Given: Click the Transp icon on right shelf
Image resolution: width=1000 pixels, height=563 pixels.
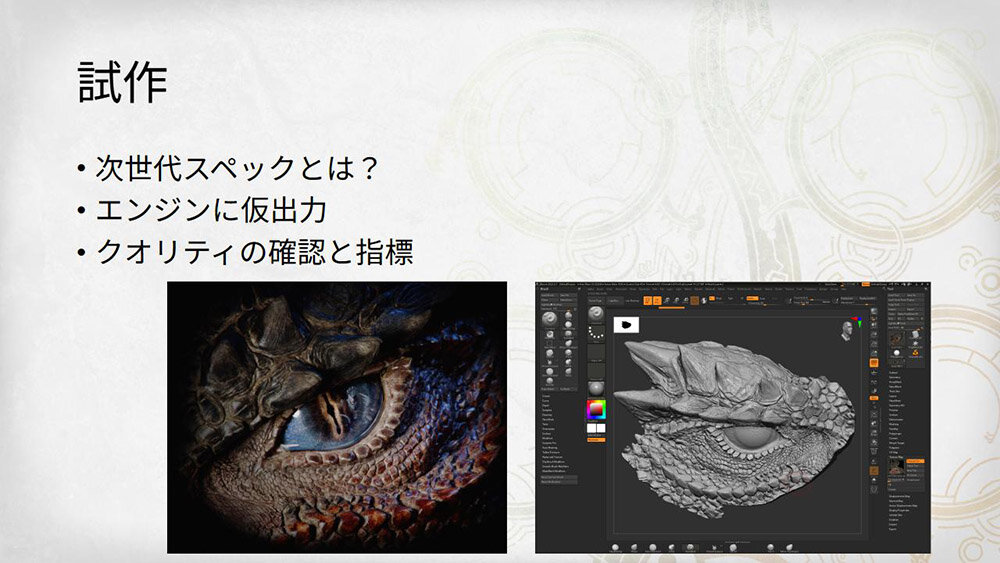Looking at the screenshot, I should (x=874, y=461).
